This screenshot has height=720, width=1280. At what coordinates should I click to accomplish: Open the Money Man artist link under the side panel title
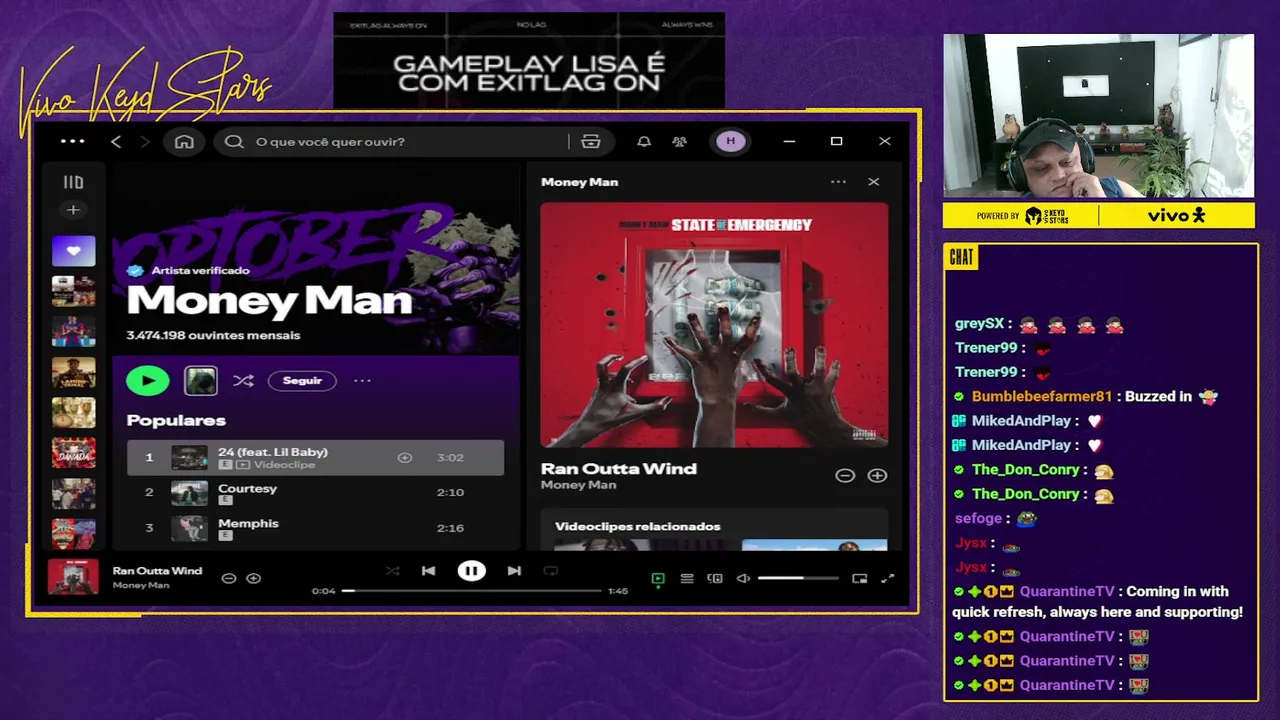pyautogui.click(x=578, y=485)
